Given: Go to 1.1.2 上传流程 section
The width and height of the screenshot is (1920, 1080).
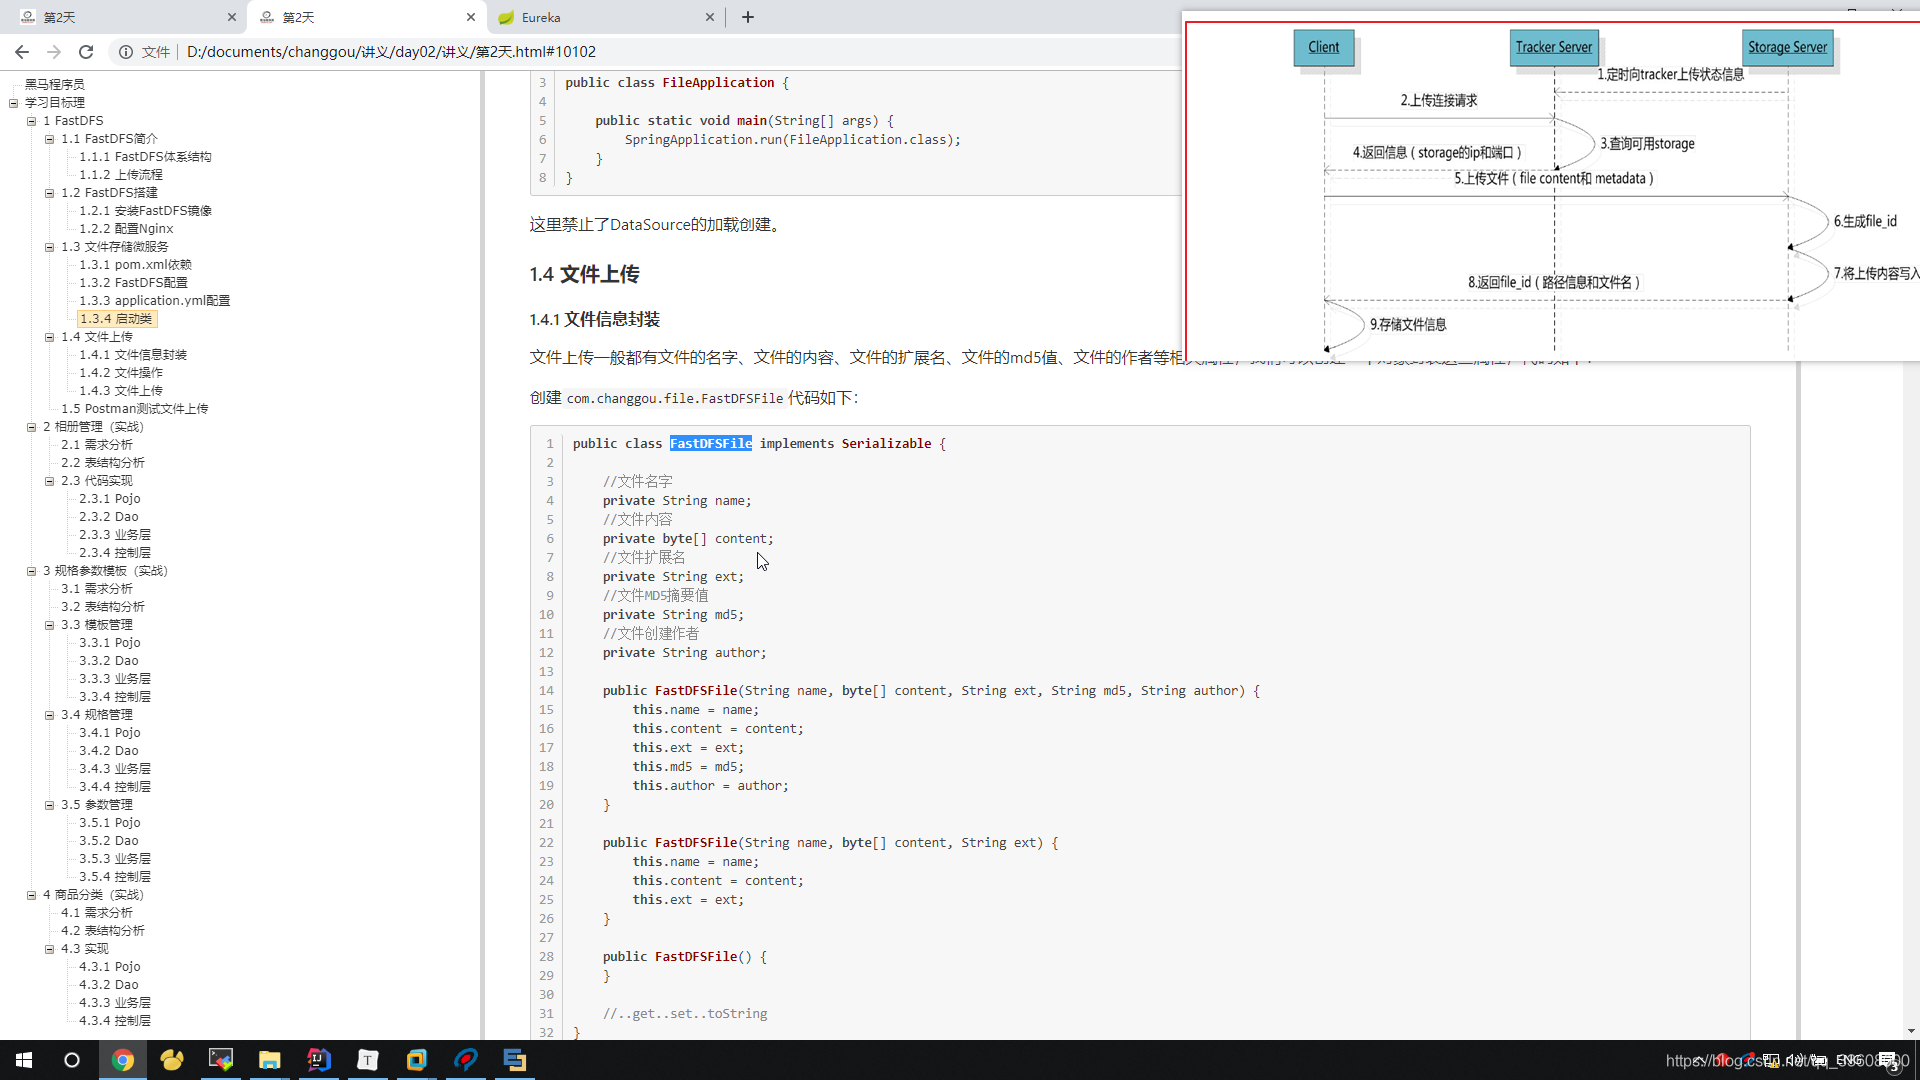Looking at the screenshot, I should pyautogui.click(x=121, y=175).
